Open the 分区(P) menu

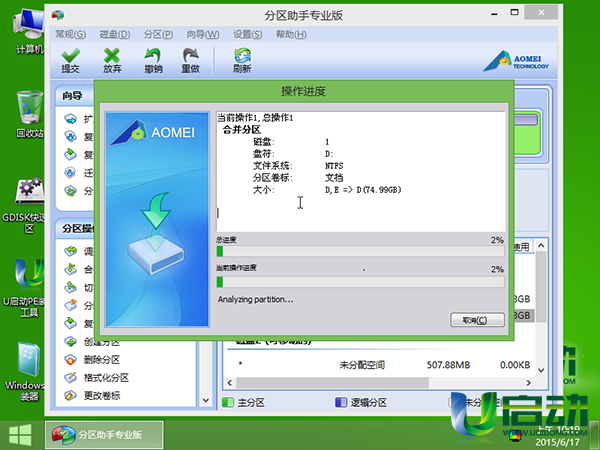(158, 34)
